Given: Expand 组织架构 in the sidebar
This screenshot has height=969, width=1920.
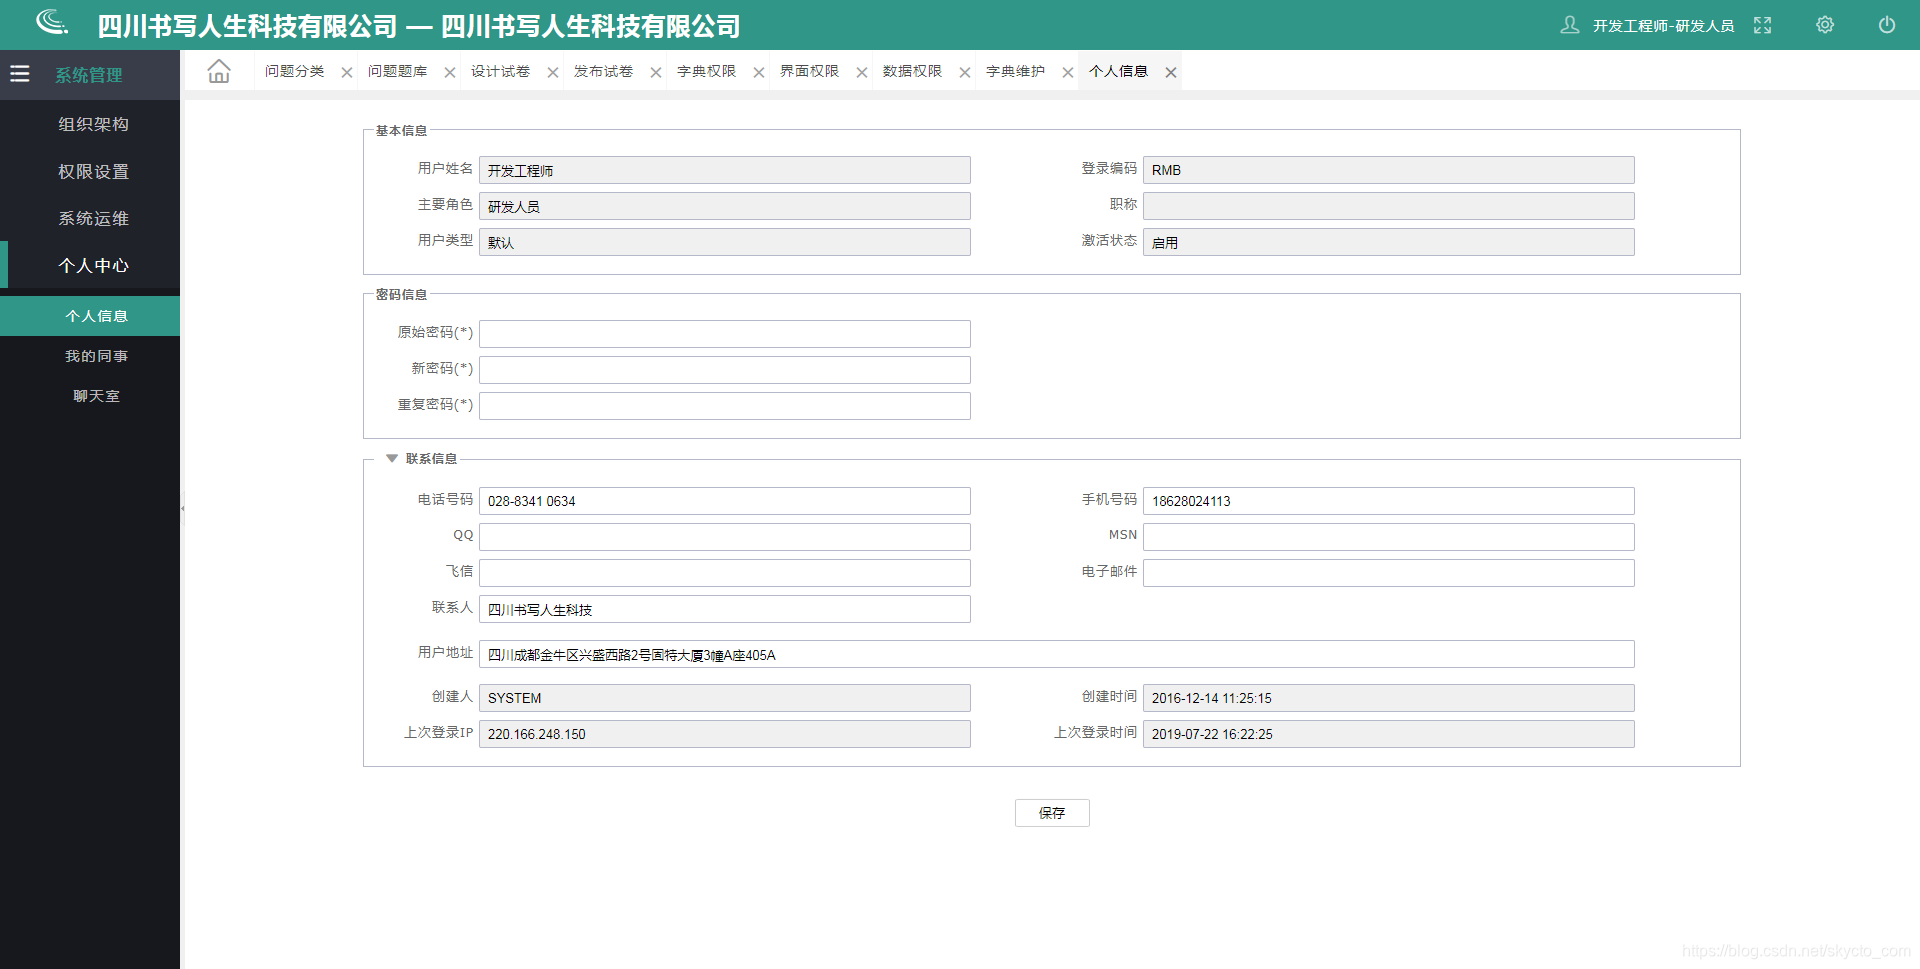Looking at the screenshot, I should 93,124.
